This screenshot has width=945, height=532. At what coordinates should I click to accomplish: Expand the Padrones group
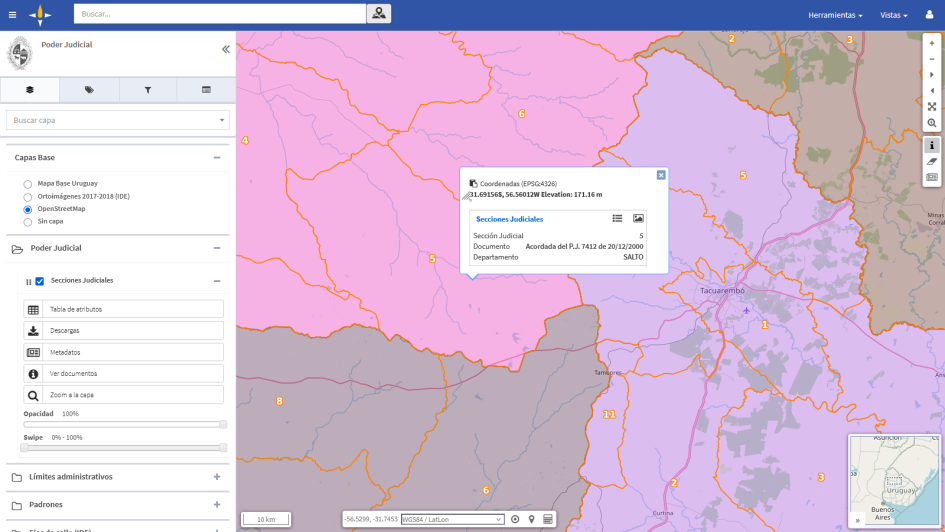pyautogui.click(x=217, y=504)
